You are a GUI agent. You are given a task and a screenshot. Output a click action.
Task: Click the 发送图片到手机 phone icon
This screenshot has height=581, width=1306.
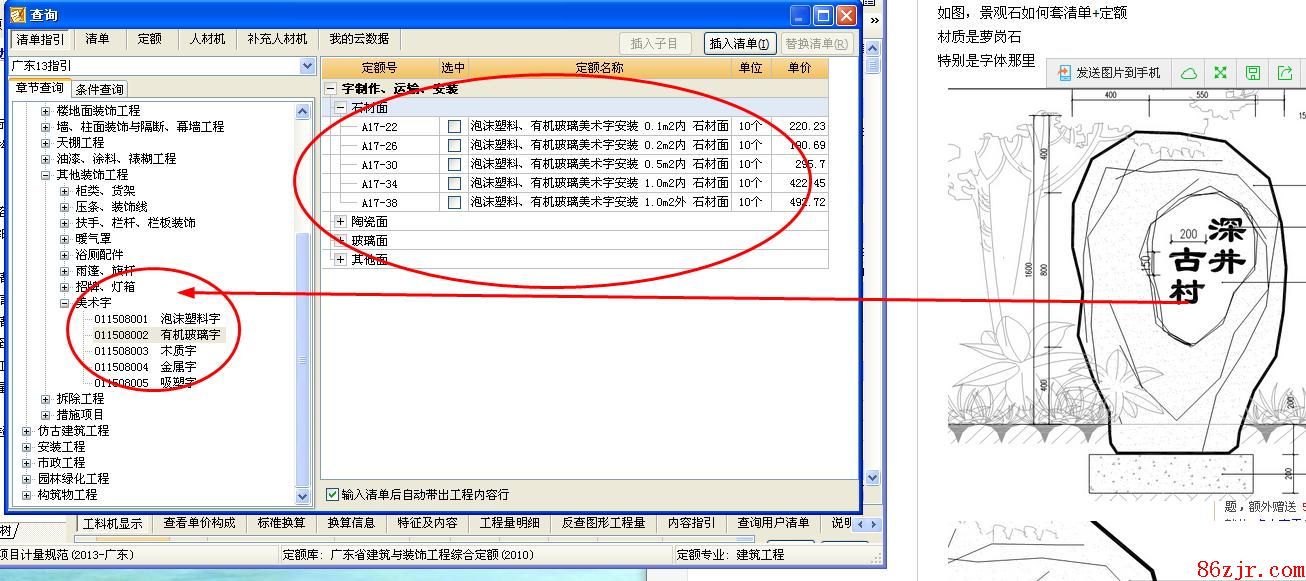(1064, 73)
